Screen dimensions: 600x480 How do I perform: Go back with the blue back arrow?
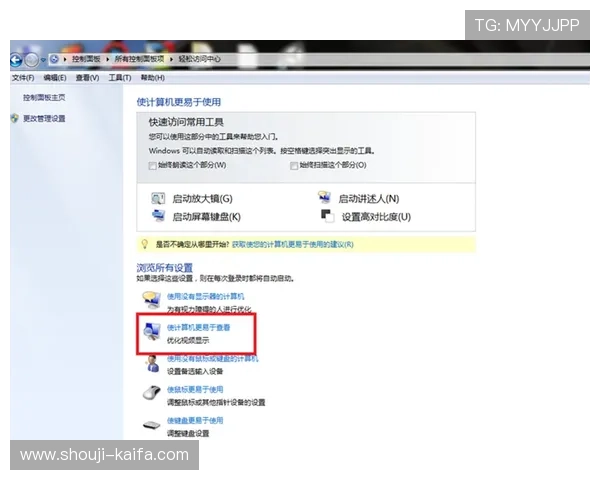16,60
